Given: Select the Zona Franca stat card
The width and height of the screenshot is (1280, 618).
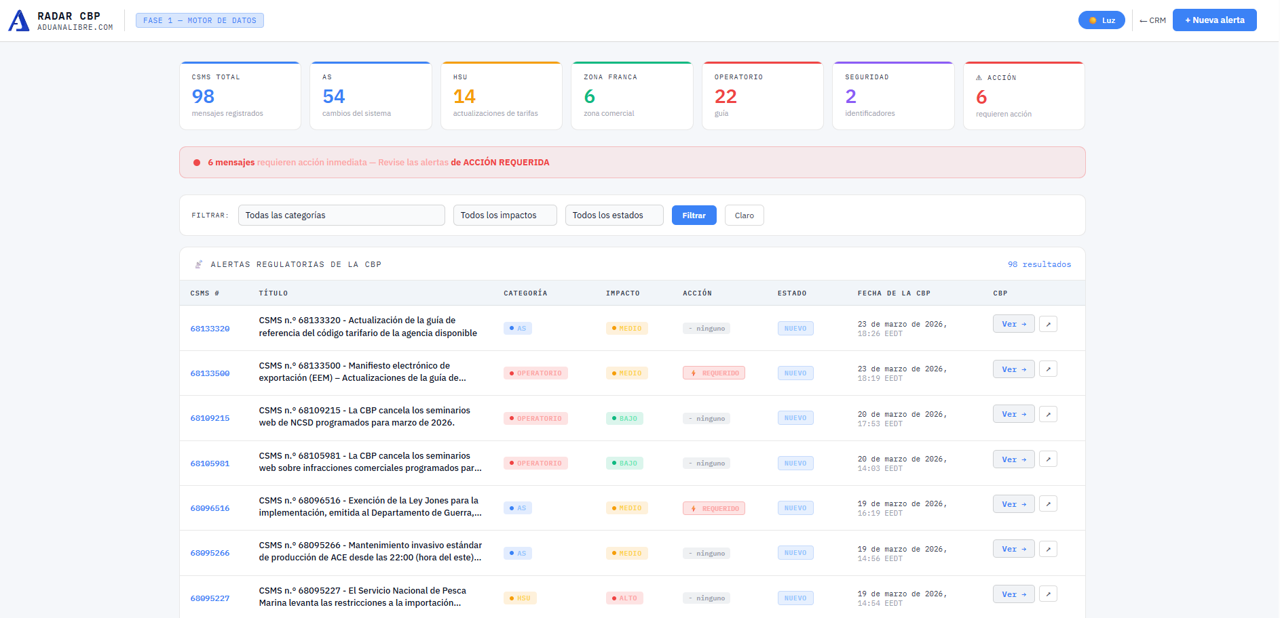Looking at the screenshot, I should (632, 96).
